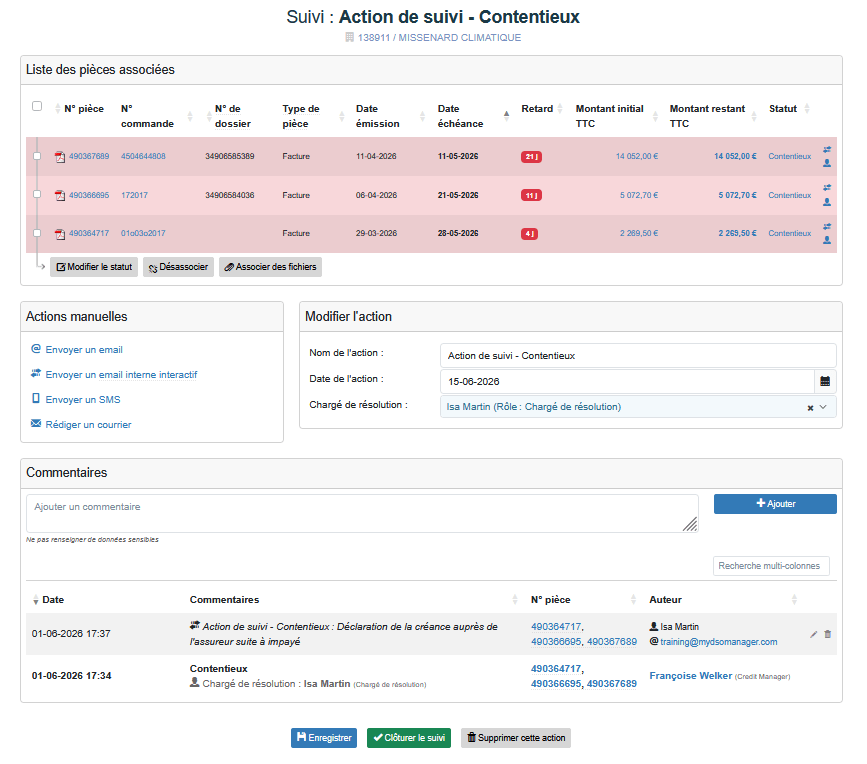
Task: Tick the select-all checkbox in the header
Action: click(x=37, y=106)
